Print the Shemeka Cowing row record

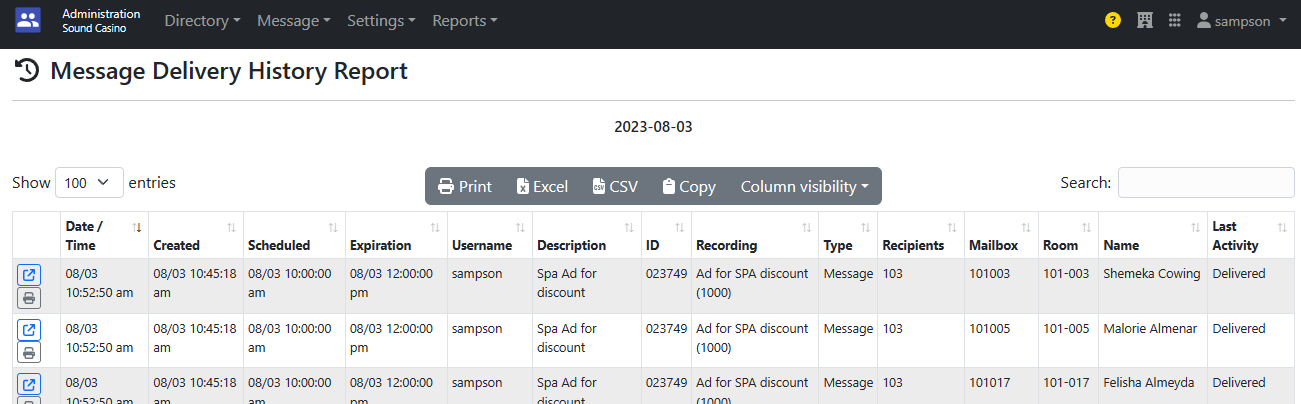29,297
